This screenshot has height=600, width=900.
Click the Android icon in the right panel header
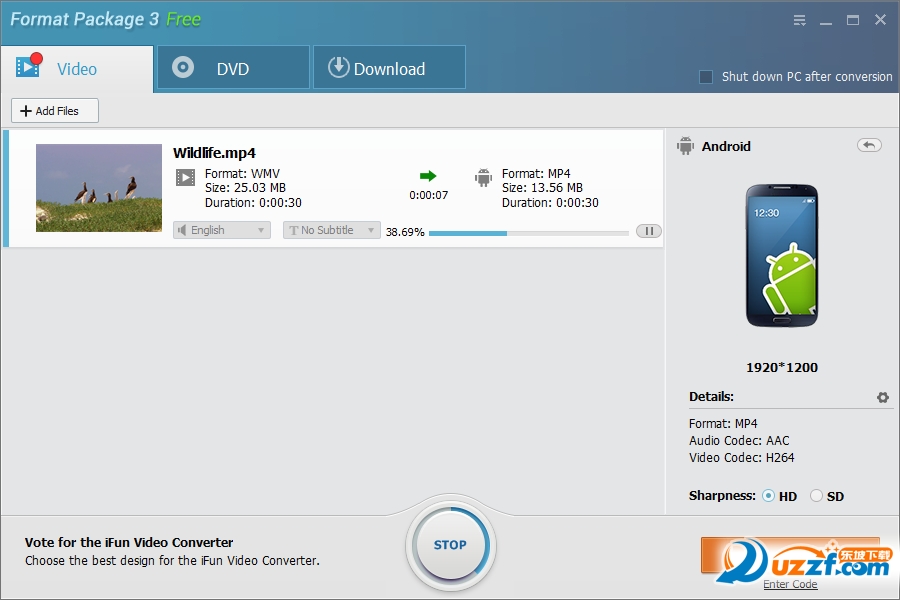point(685,146)
